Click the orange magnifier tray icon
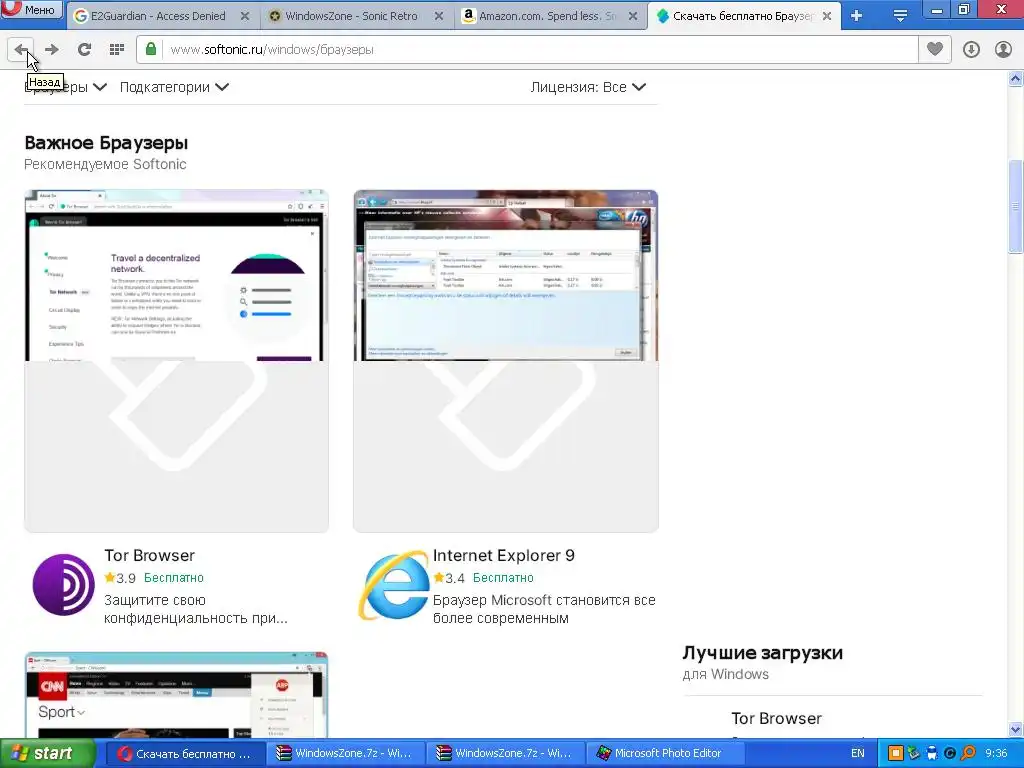1024x768 pixels. [x=968, y=754]
